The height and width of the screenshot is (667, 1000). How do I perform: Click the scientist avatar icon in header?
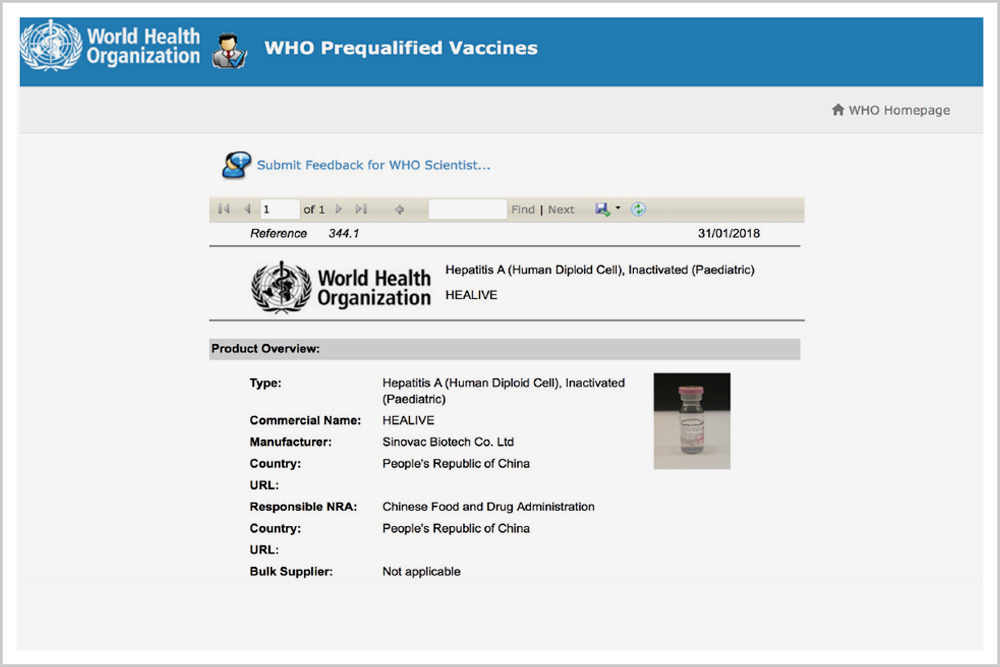coord(228,50)
